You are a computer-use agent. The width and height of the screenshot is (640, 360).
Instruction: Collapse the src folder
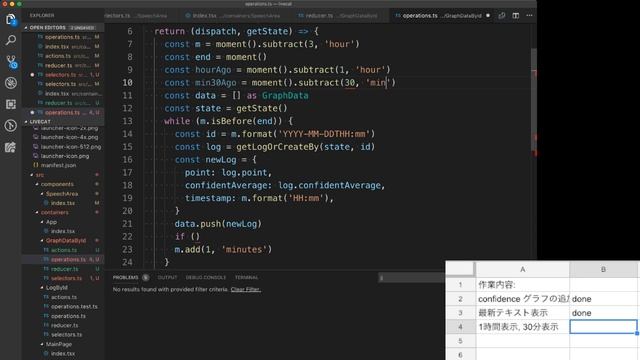coord(40,175)
